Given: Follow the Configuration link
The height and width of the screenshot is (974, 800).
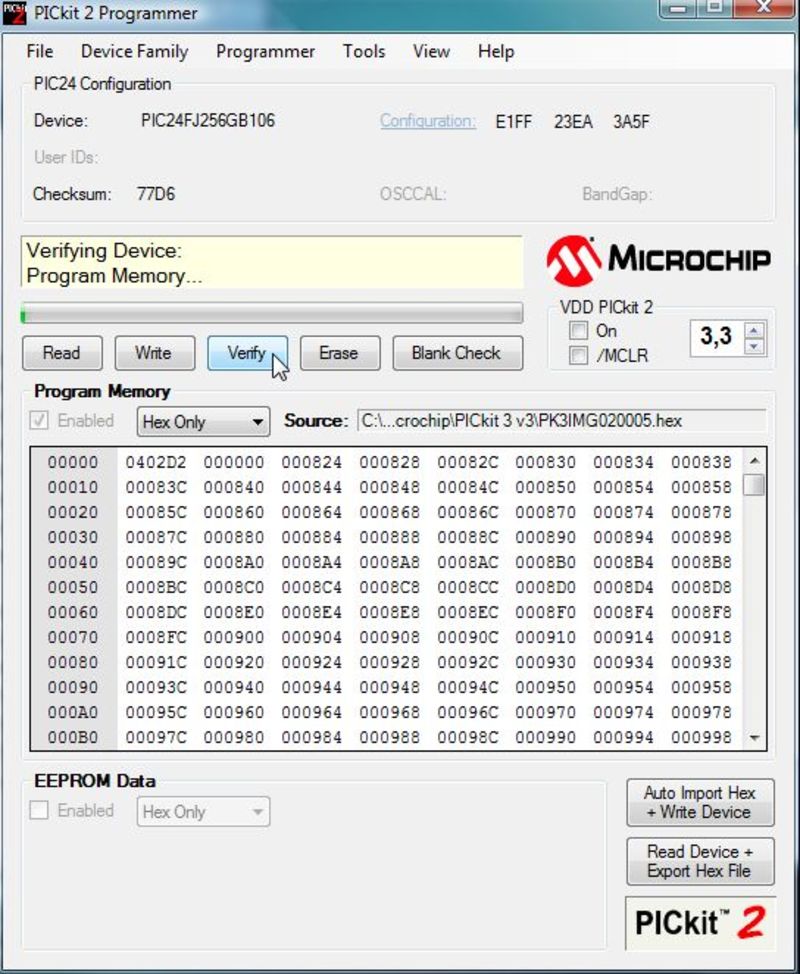Looking at the screenshot, I should pyautogui.click(x=427, y=121).
